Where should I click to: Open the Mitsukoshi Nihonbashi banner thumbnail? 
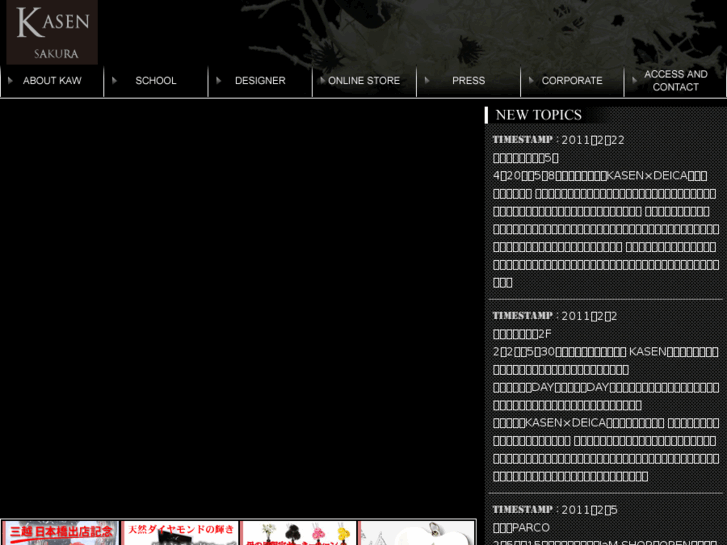pos(60,533)
